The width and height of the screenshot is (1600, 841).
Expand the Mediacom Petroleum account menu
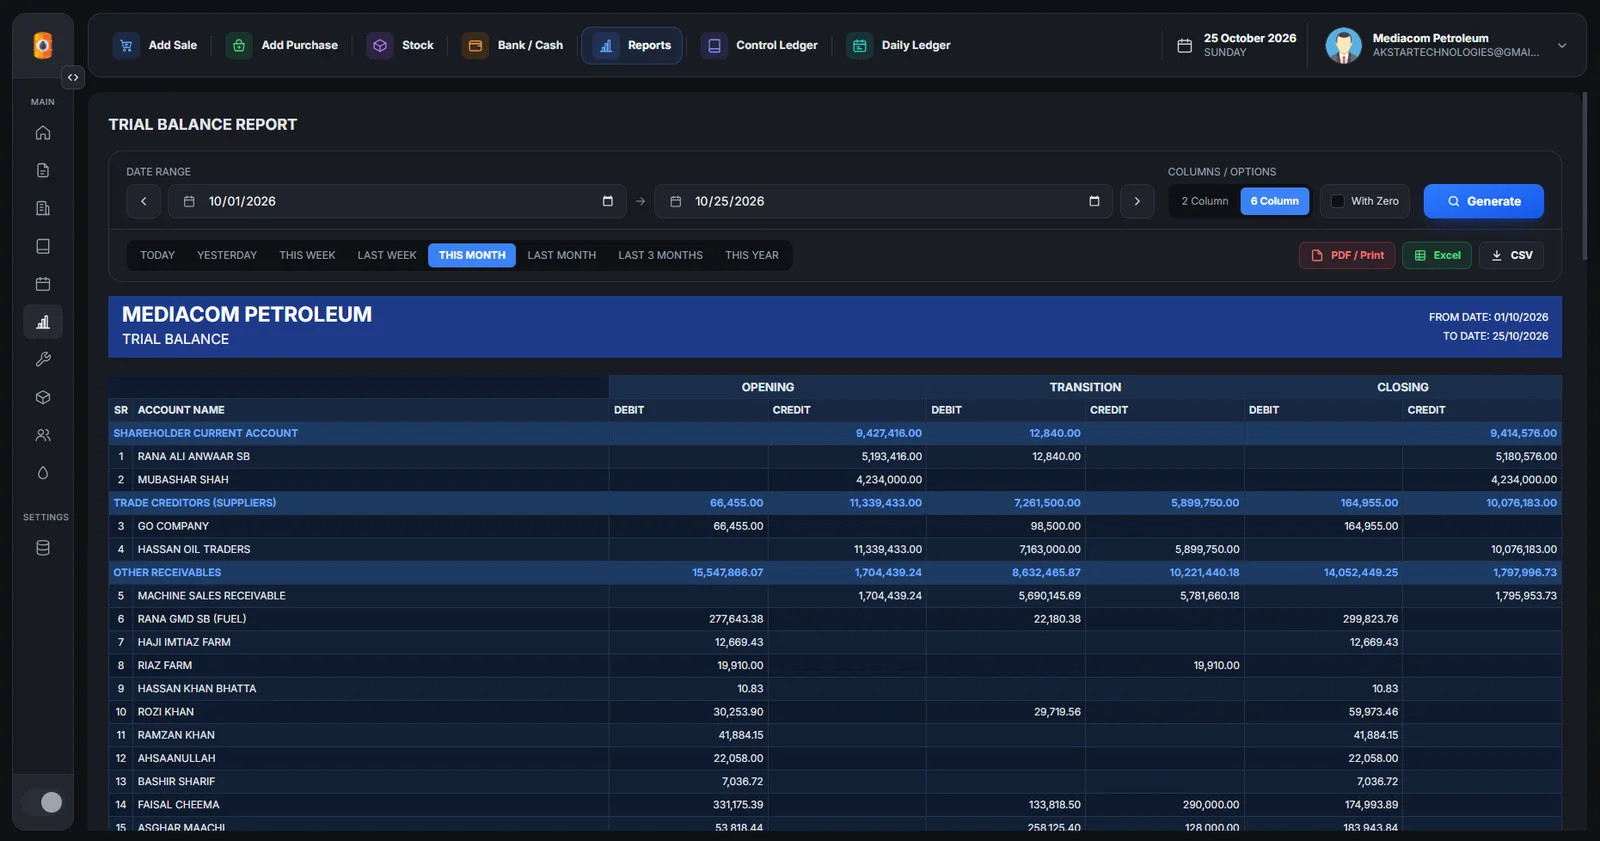point(1562,45)
